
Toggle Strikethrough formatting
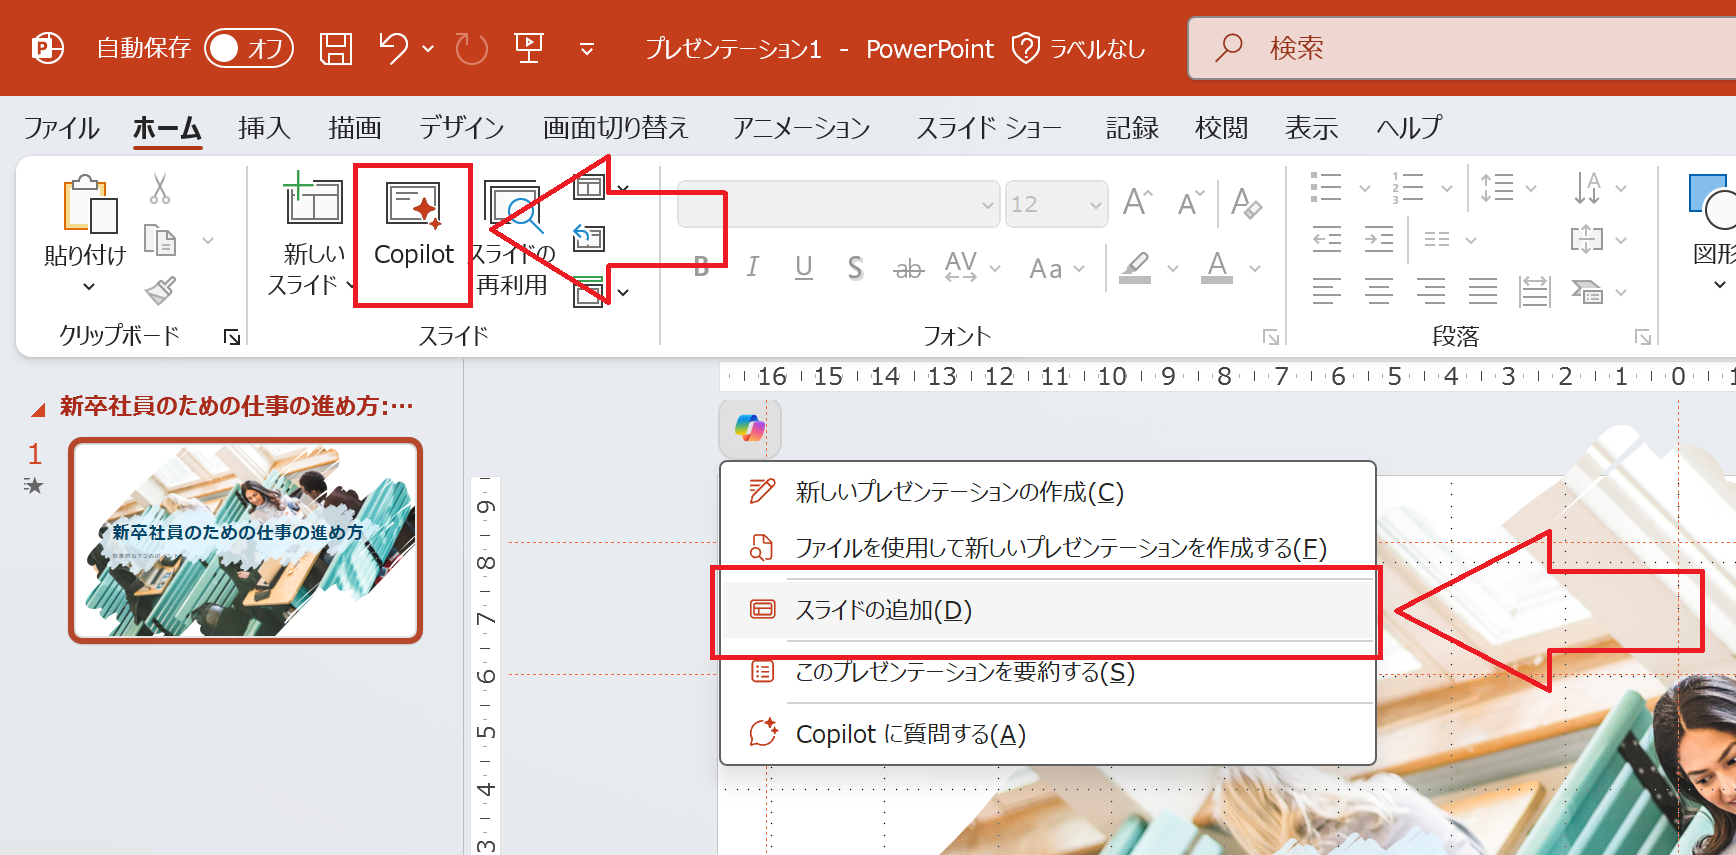pos(908,268)
